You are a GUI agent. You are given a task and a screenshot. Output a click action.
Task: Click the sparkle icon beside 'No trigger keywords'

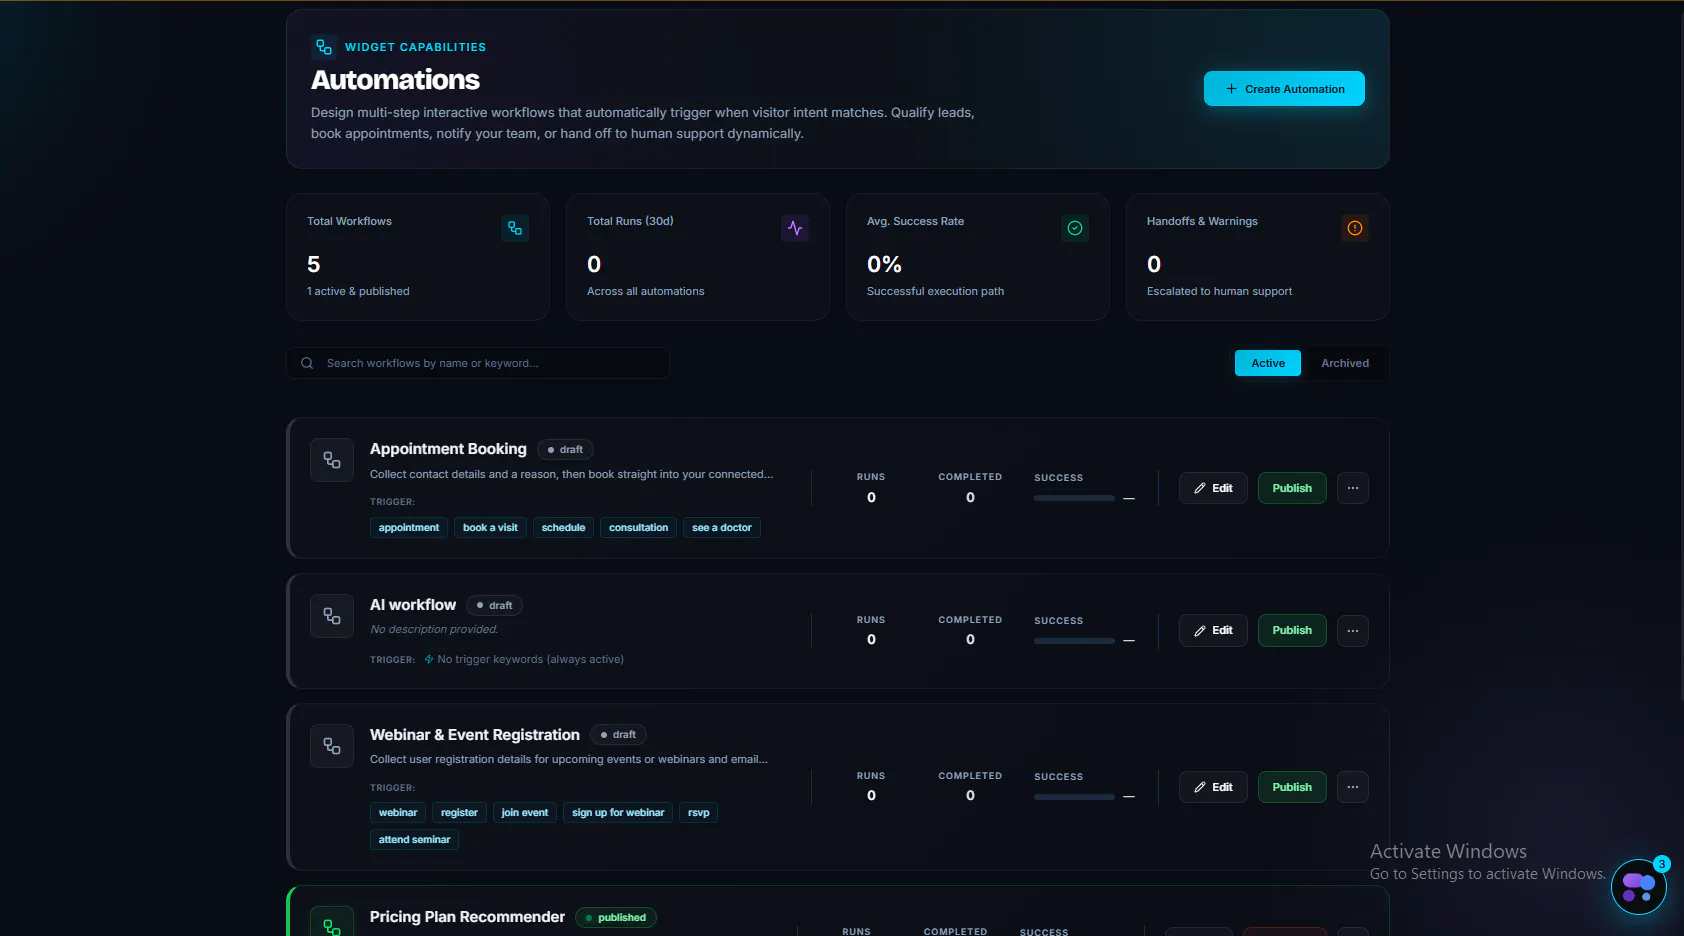(x=429, y=659)
